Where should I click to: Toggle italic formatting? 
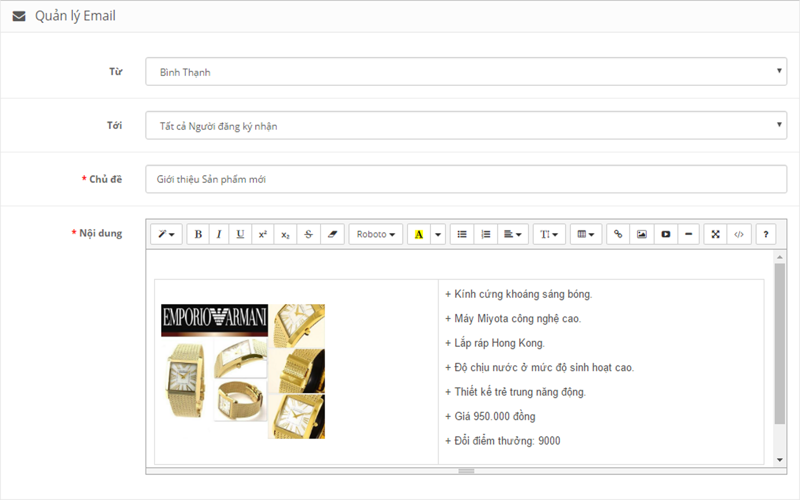pos(219,234)
